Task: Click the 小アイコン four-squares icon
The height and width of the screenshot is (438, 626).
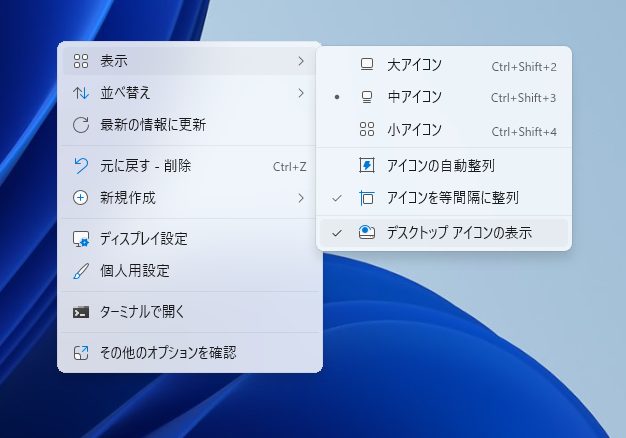Action: tap(367, 130)
